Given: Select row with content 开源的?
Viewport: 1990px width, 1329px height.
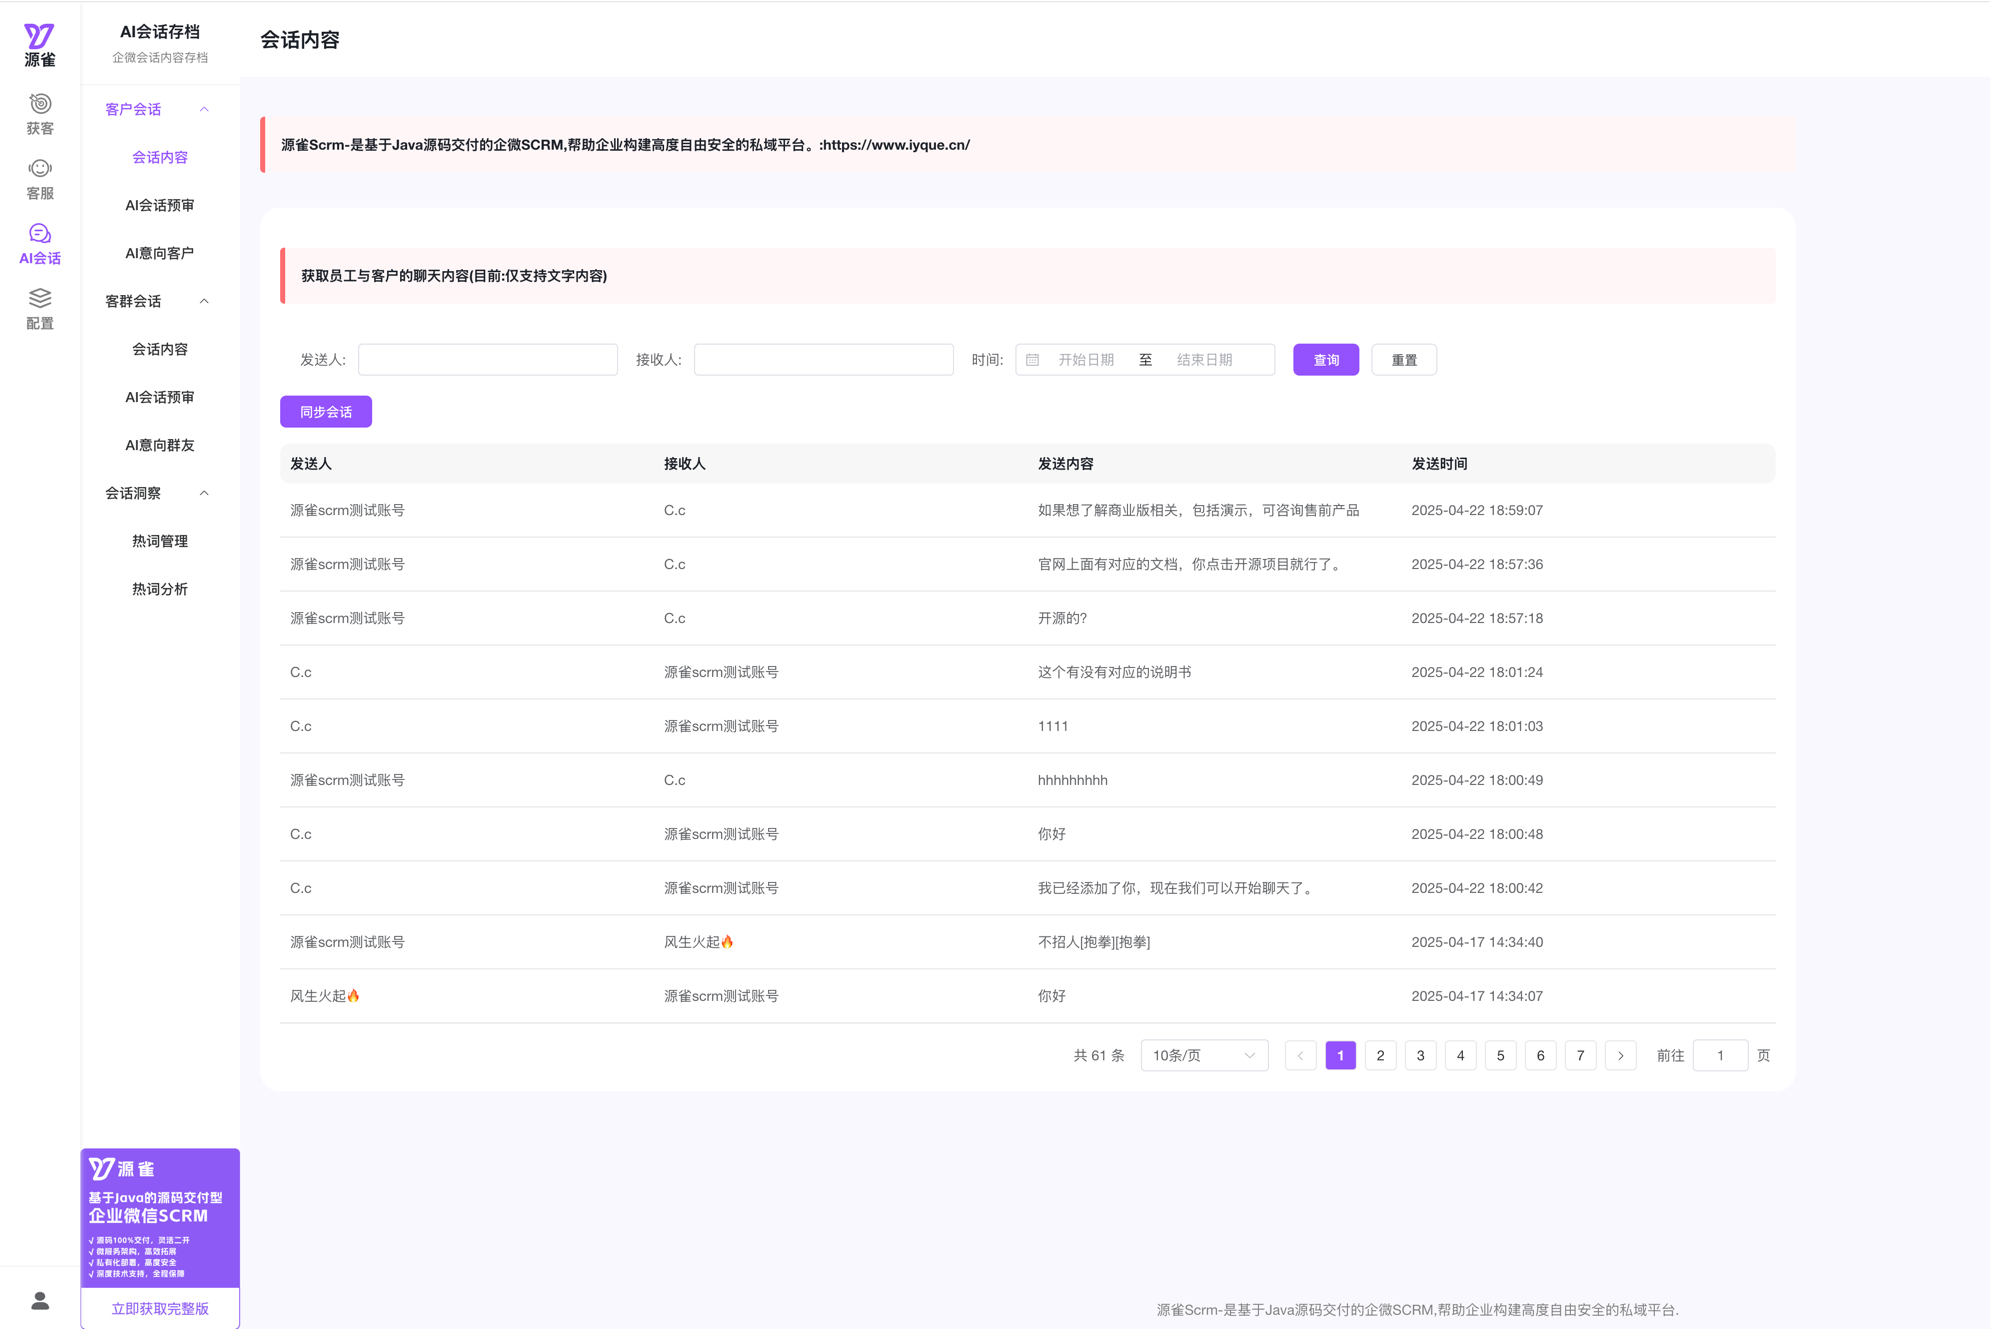Looking at the screenshot, I should [x=1028, y=618].
